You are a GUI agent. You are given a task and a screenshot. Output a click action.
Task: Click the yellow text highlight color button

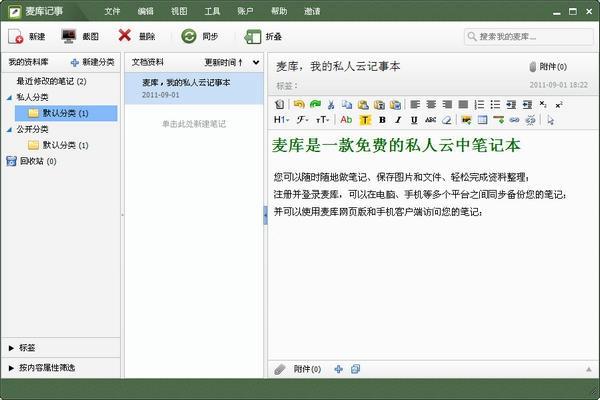364,120
